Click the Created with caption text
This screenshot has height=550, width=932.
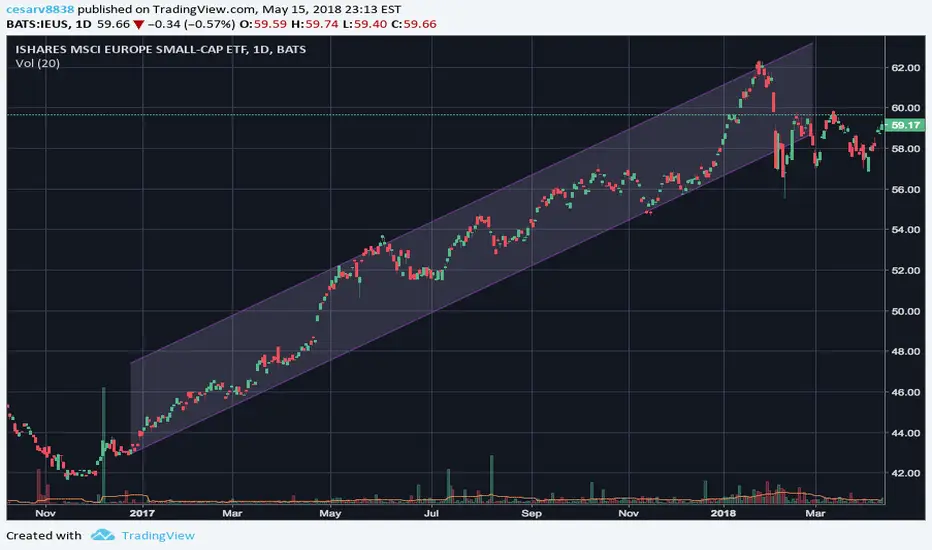click(x=43, y=536)
